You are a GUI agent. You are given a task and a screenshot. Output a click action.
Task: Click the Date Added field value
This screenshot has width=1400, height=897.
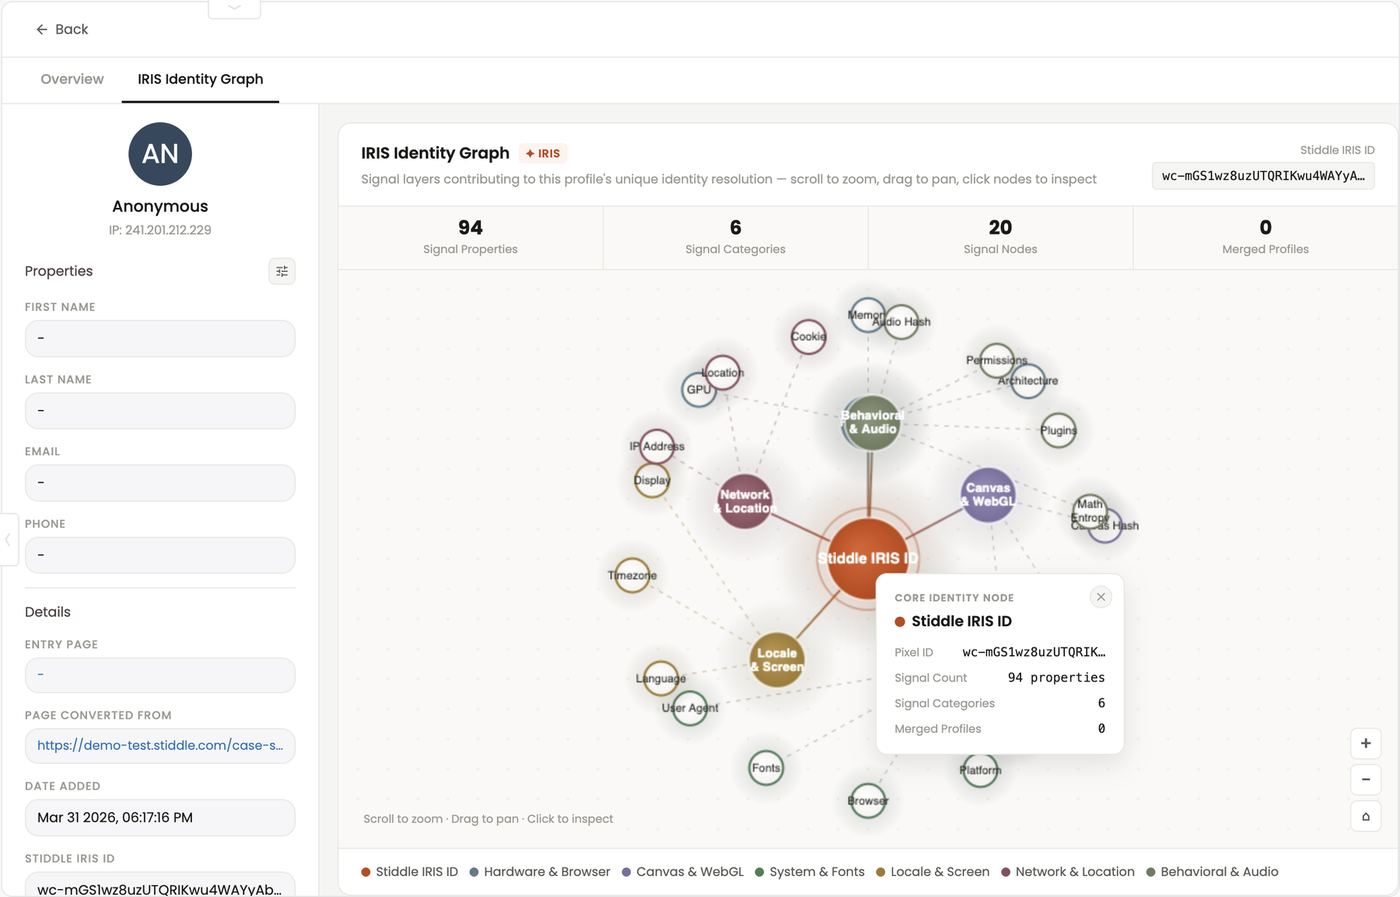point(160,817)
